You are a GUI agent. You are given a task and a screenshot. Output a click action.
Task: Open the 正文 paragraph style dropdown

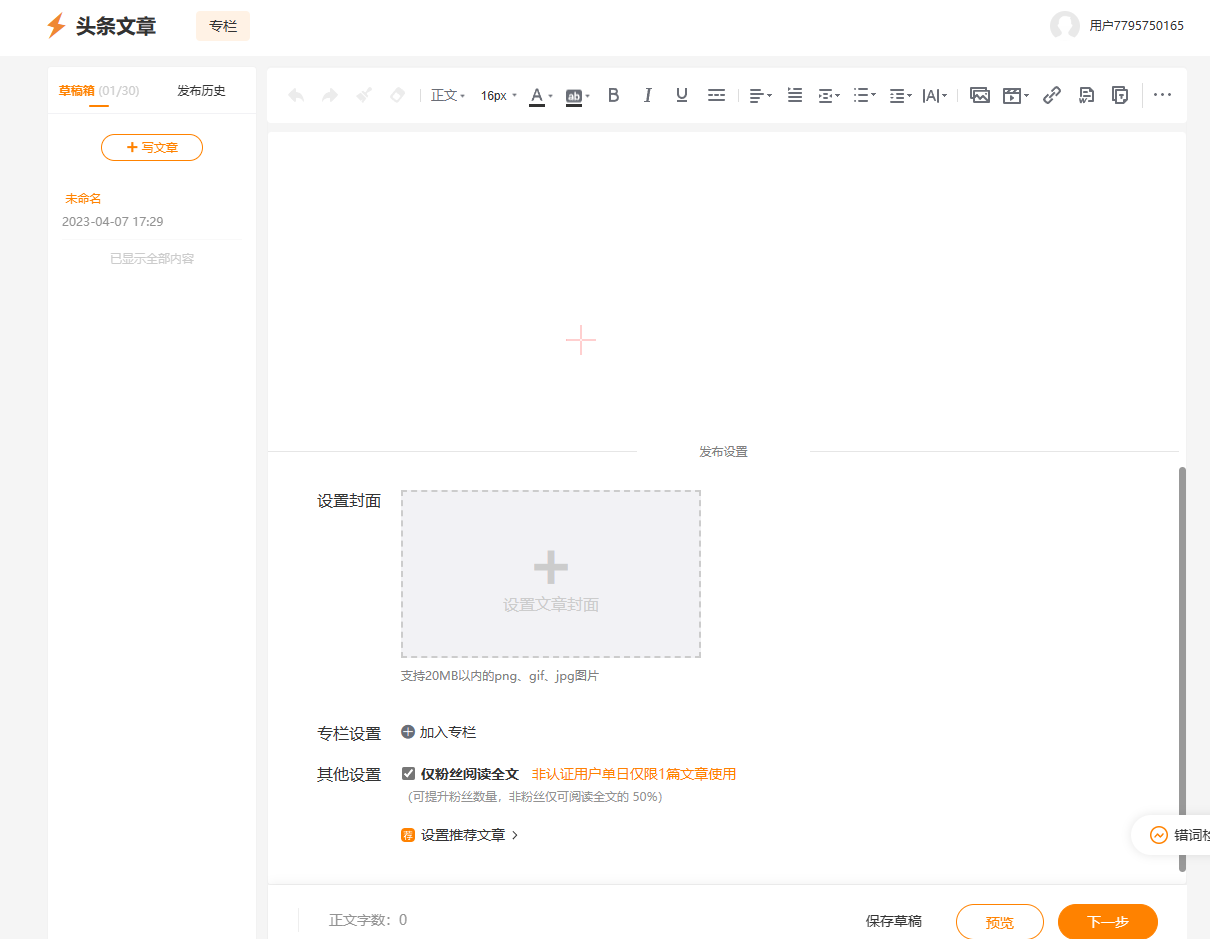(x=446, y=95)
